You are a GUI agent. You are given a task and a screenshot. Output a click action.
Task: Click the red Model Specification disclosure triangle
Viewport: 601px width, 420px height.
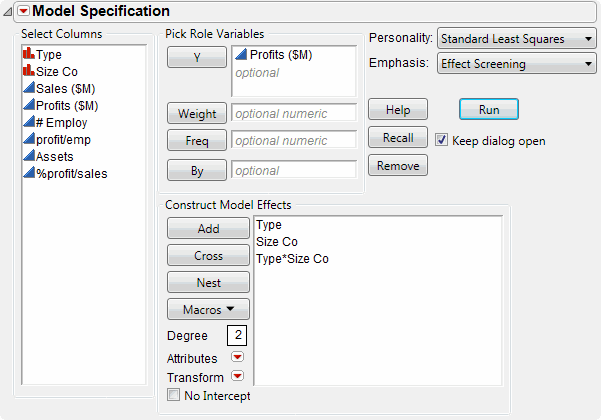coord(23,12)
